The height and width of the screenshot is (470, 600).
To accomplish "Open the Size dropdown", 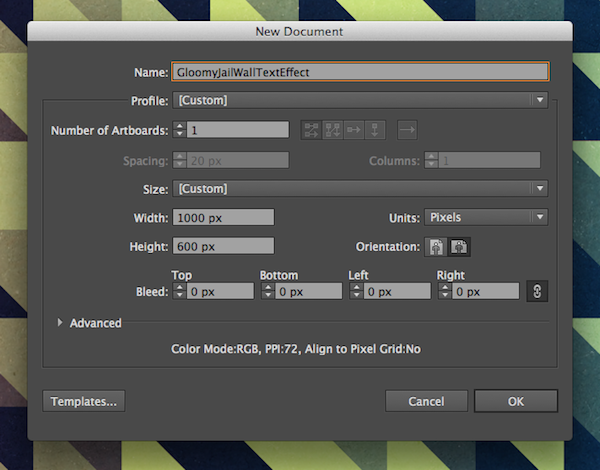I will pos(360,188).
